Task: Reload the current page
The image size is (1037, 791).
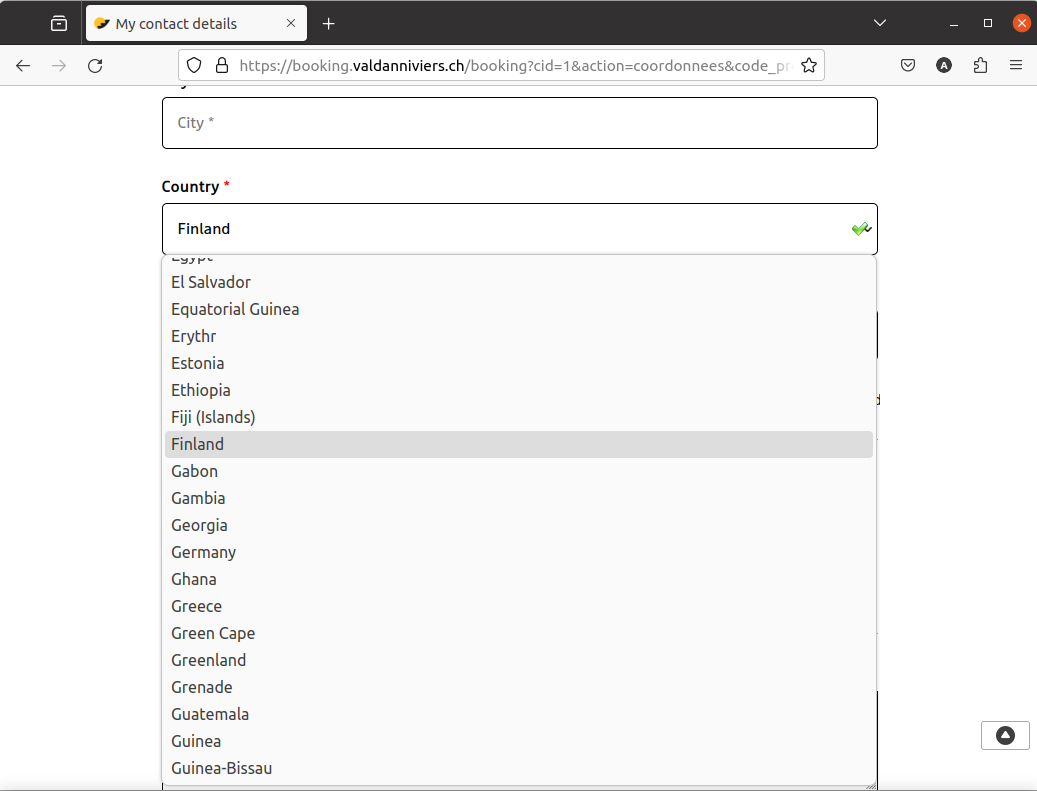Action: [x=95, y=66]
